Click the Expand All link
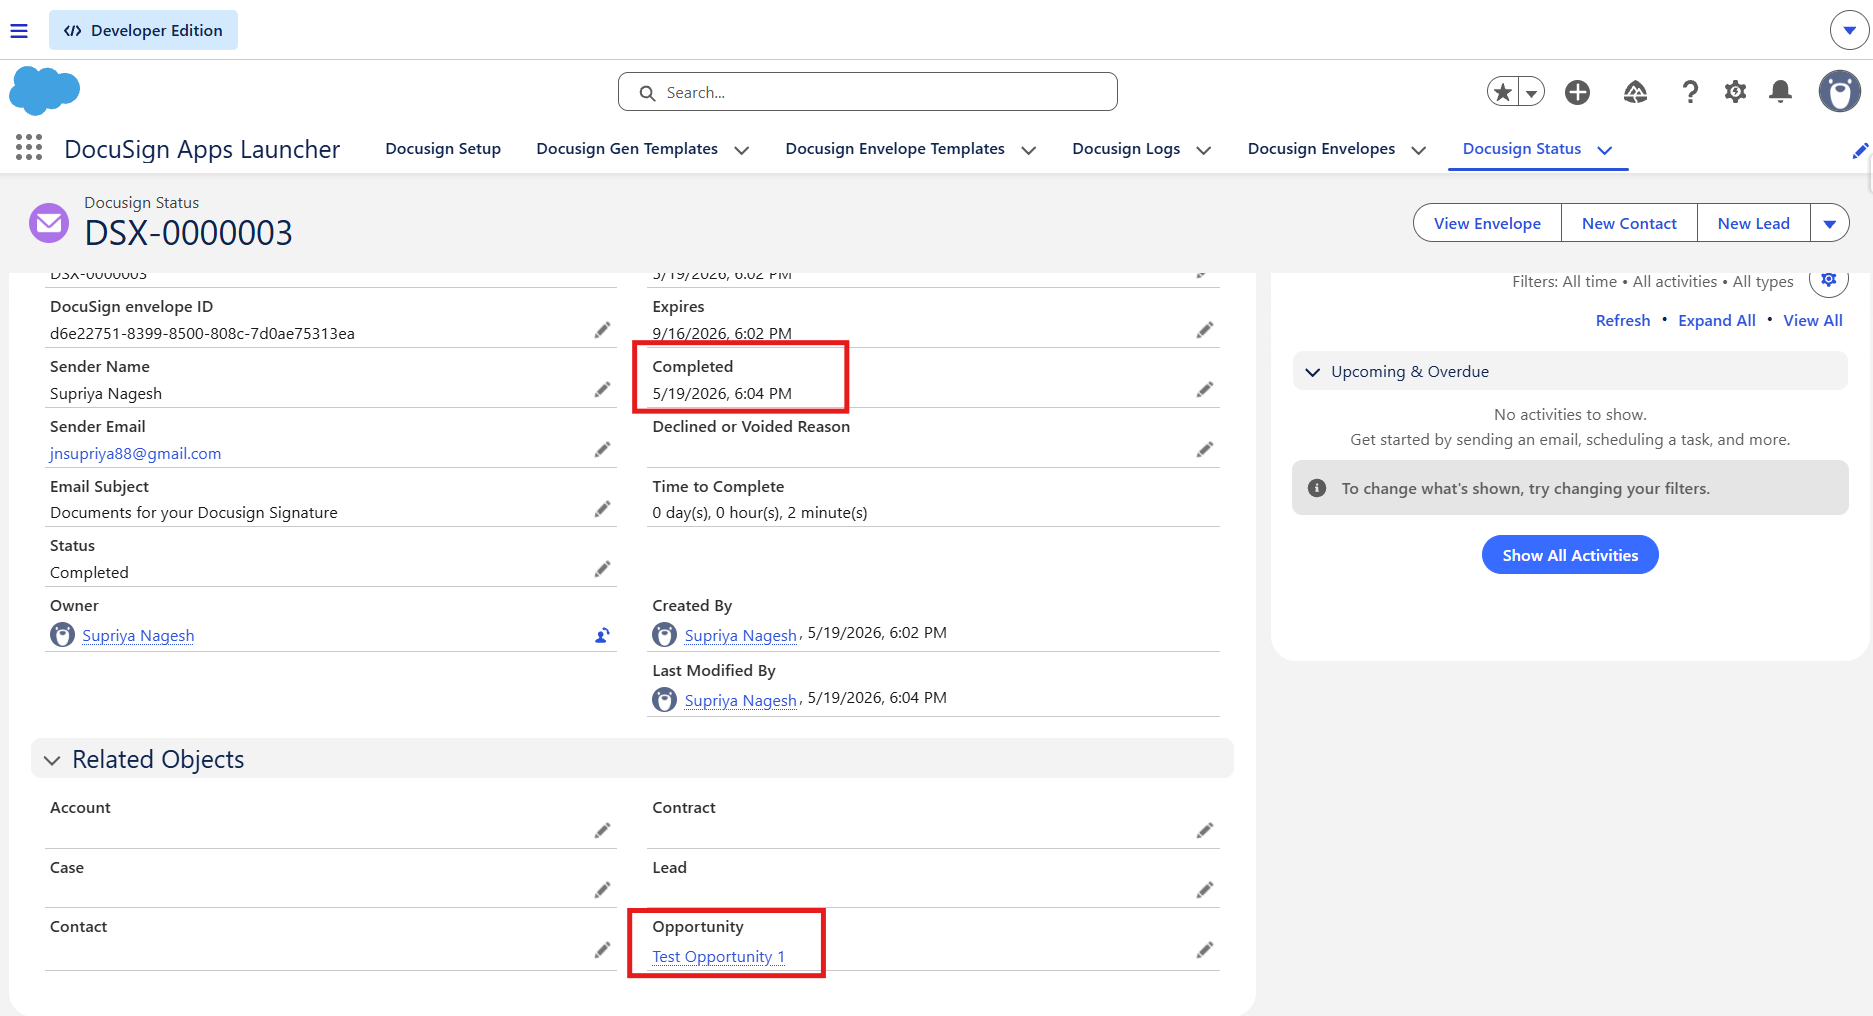Viewport: 1873px width, 1016px height. click(x=1717, y=320)
